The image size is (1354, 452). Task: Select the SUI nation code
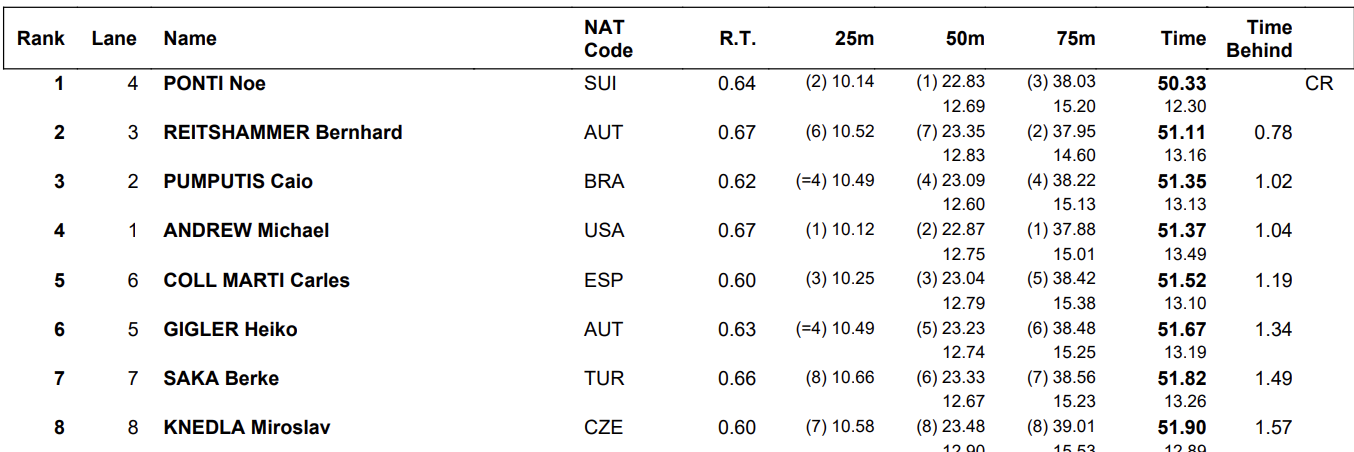[600, 84]
